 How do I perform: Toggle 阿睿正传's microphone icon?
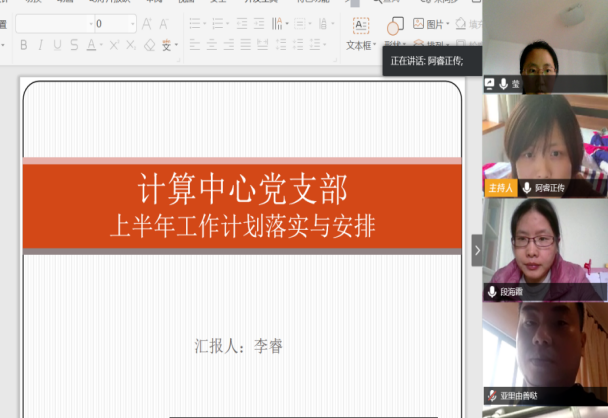526,188
